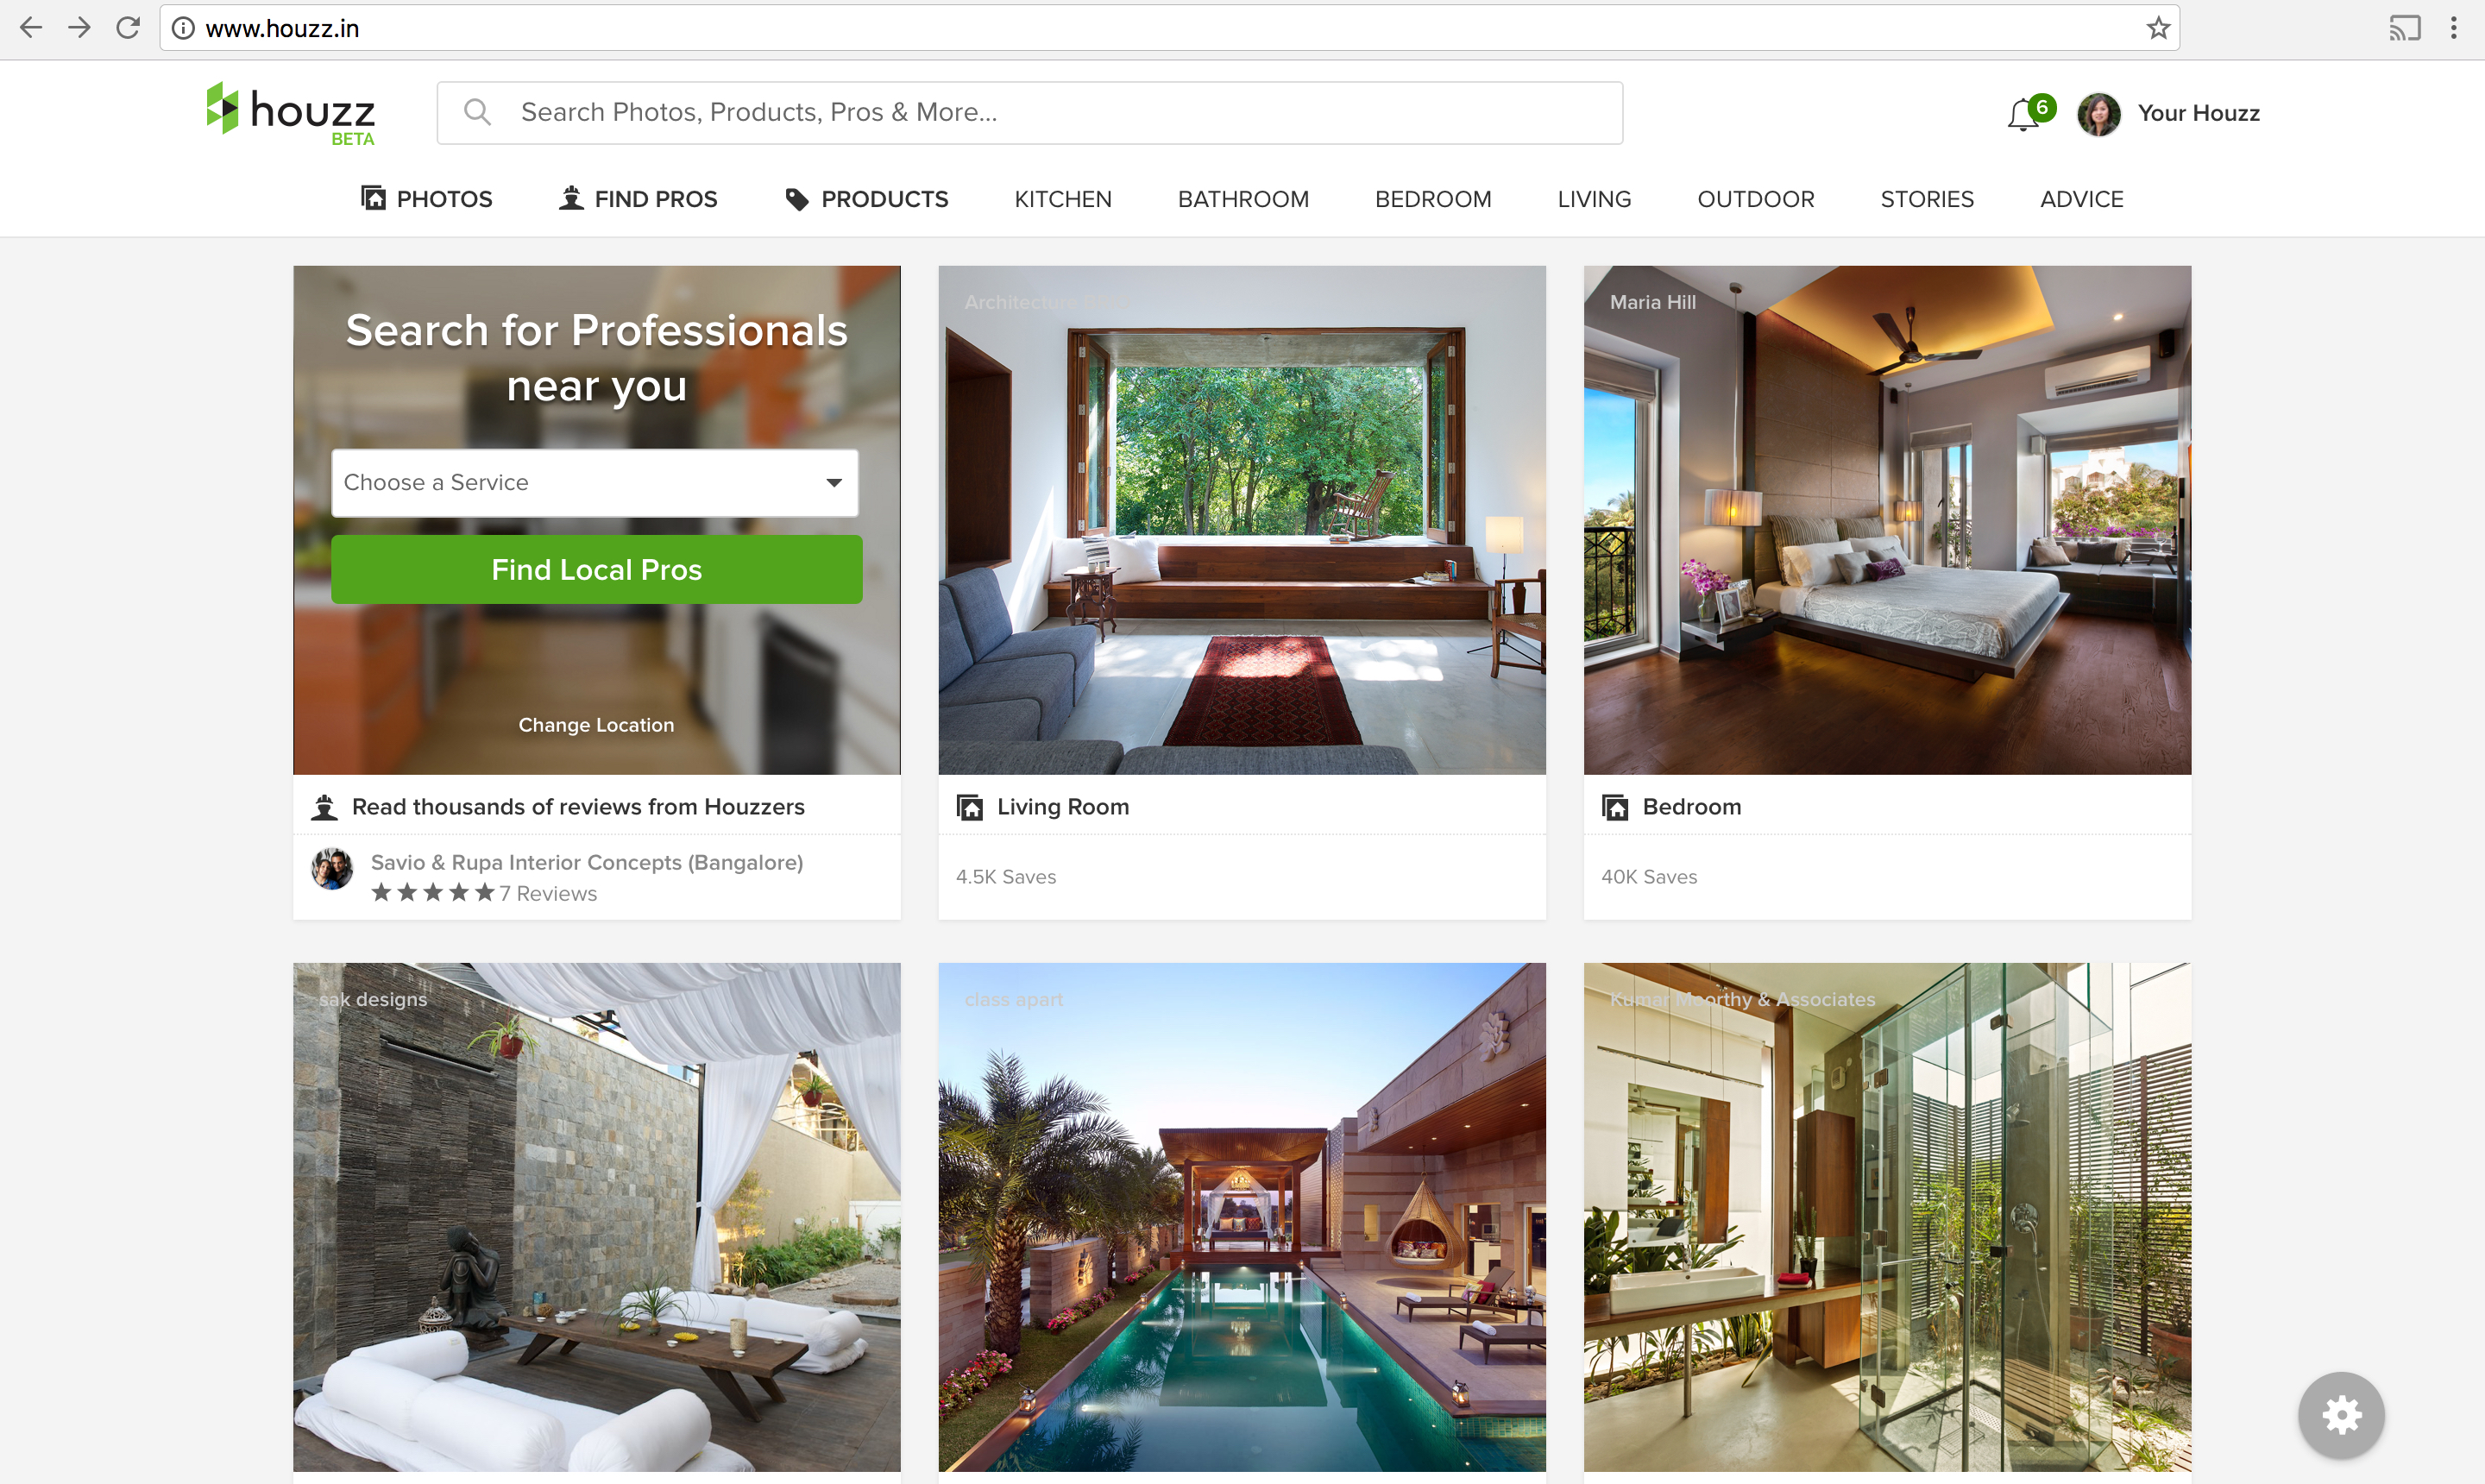Bookmark this page with the star icon
The height and width of the screenshot is (1484, 2485).
(2158, 28)
